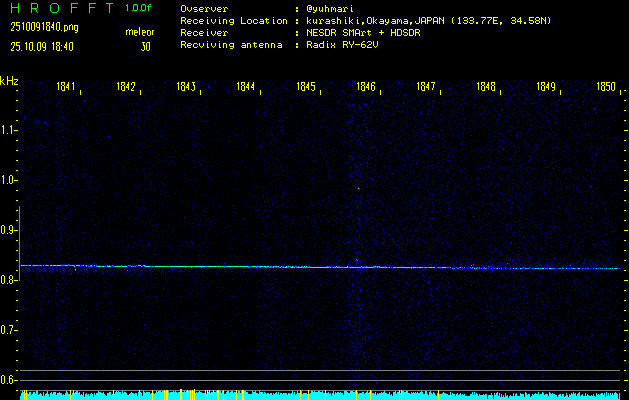Click the 0.6 kHz frequency label

point(9,380)
